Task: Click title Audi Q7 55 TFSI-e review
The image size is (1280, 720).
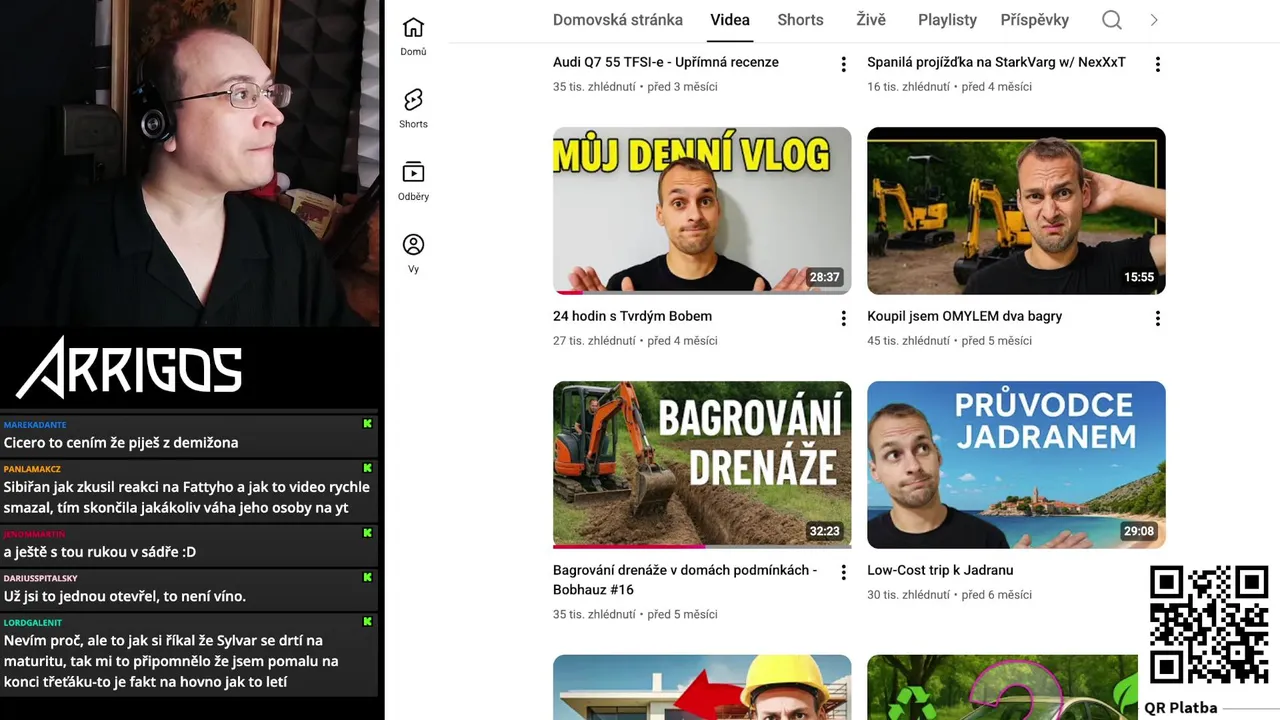Action: [x=666, y=62]
